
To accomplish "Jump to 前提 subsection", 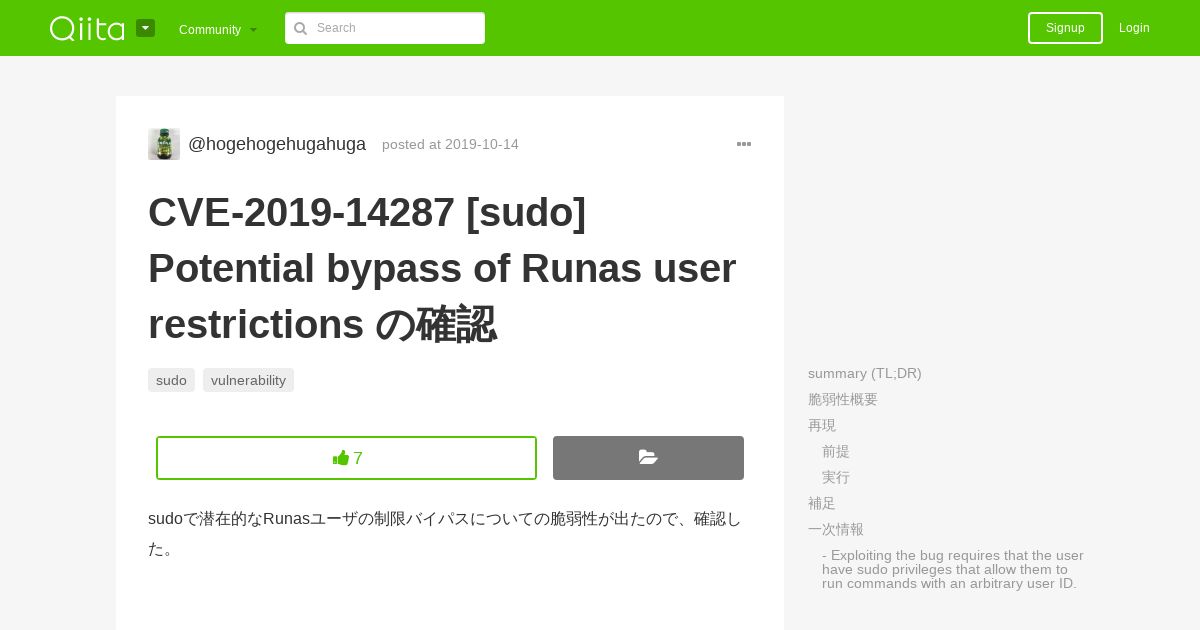I will coord(836,451).
